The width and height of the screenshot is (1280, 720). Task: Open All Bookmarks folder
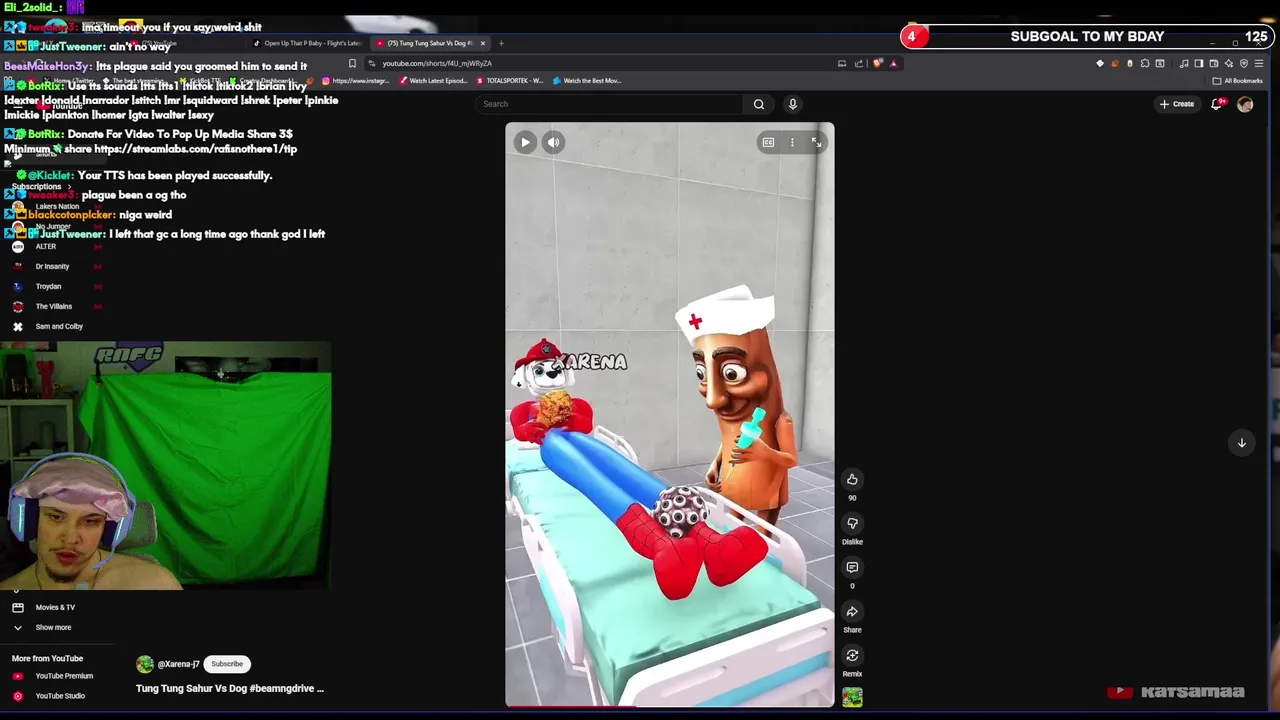pos(1238,81)
